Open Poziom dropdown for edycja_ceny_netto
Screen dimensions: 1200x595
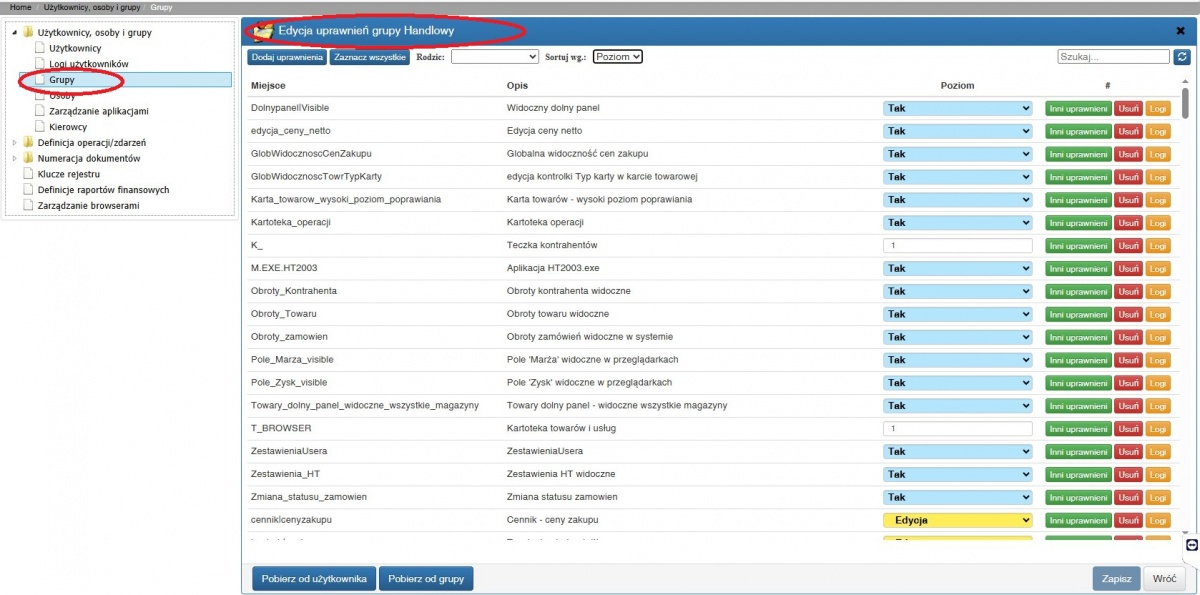click(957, 131)
